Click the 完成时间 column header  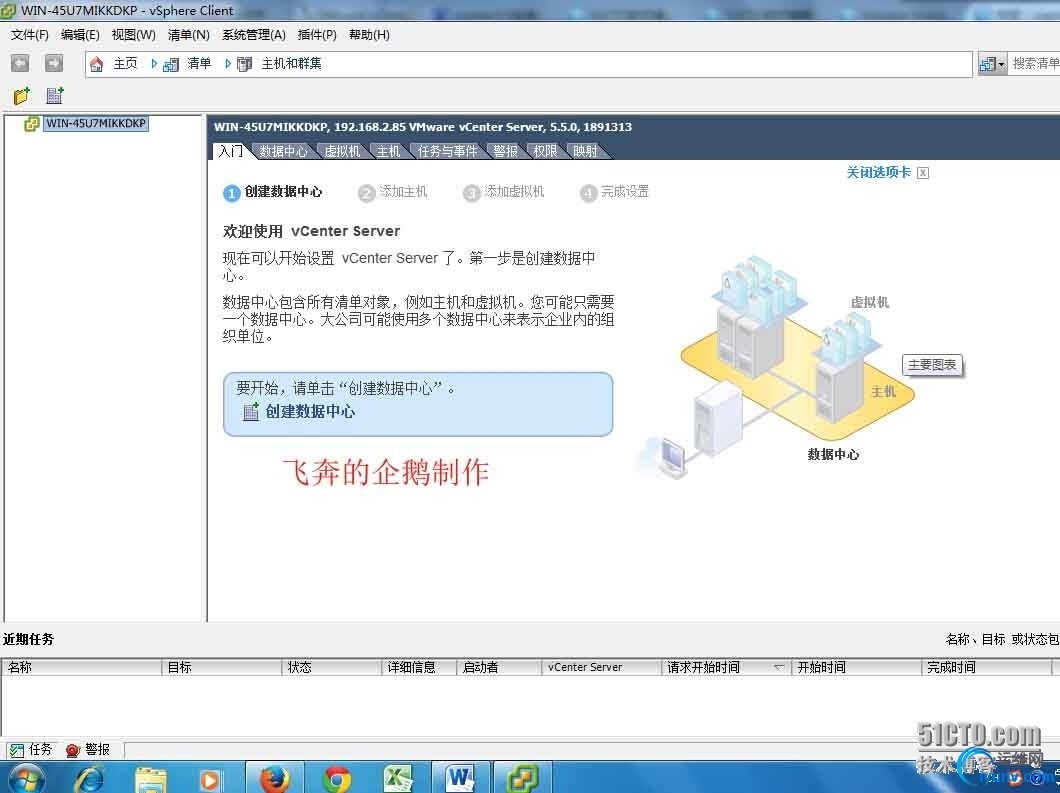986,667
